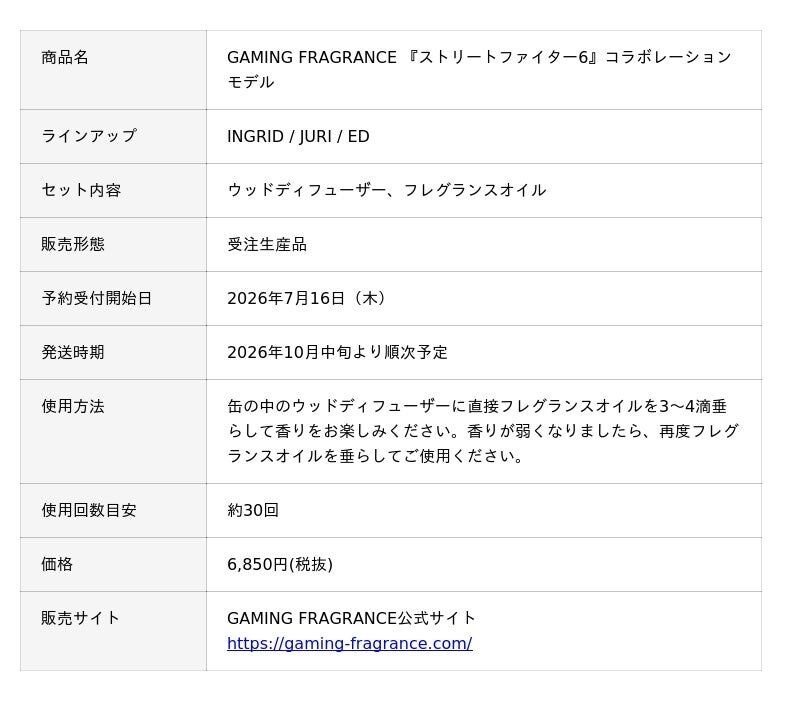This screenshot has height=701, width=800.
Task: Click the 使用回数目安 label cell
Action: [113, 511]
